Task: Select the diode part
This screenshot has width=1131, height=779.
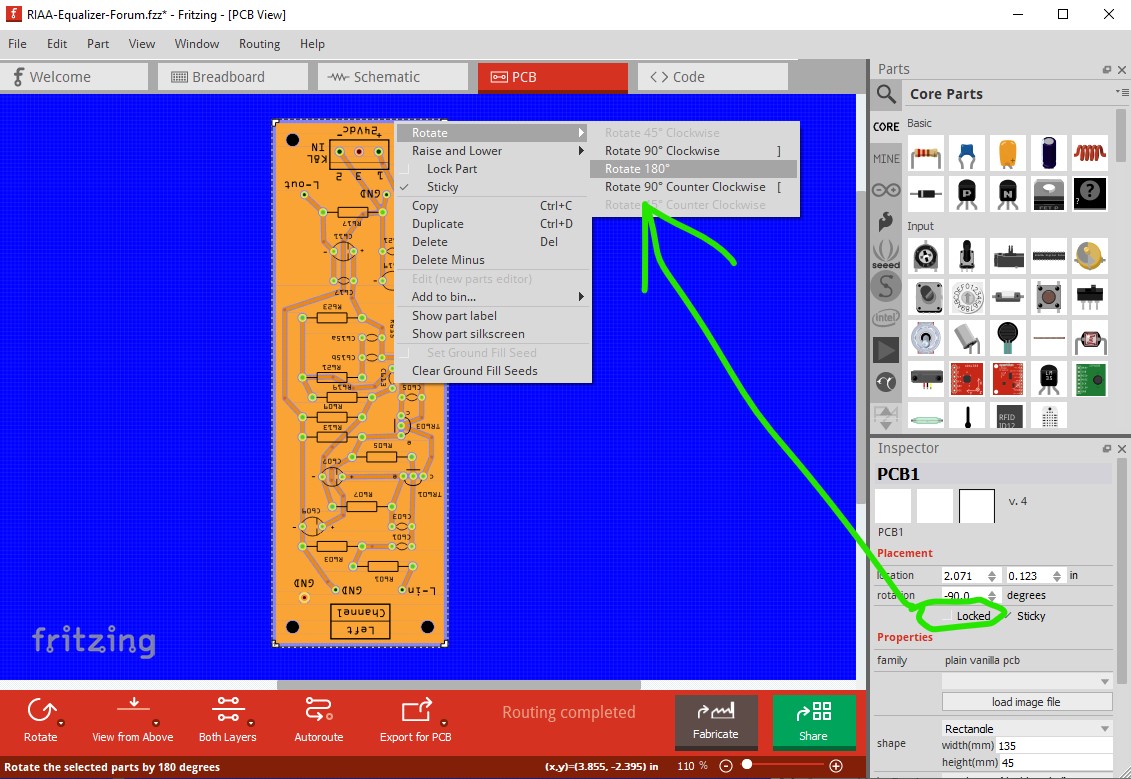Action: pos(925,193)
